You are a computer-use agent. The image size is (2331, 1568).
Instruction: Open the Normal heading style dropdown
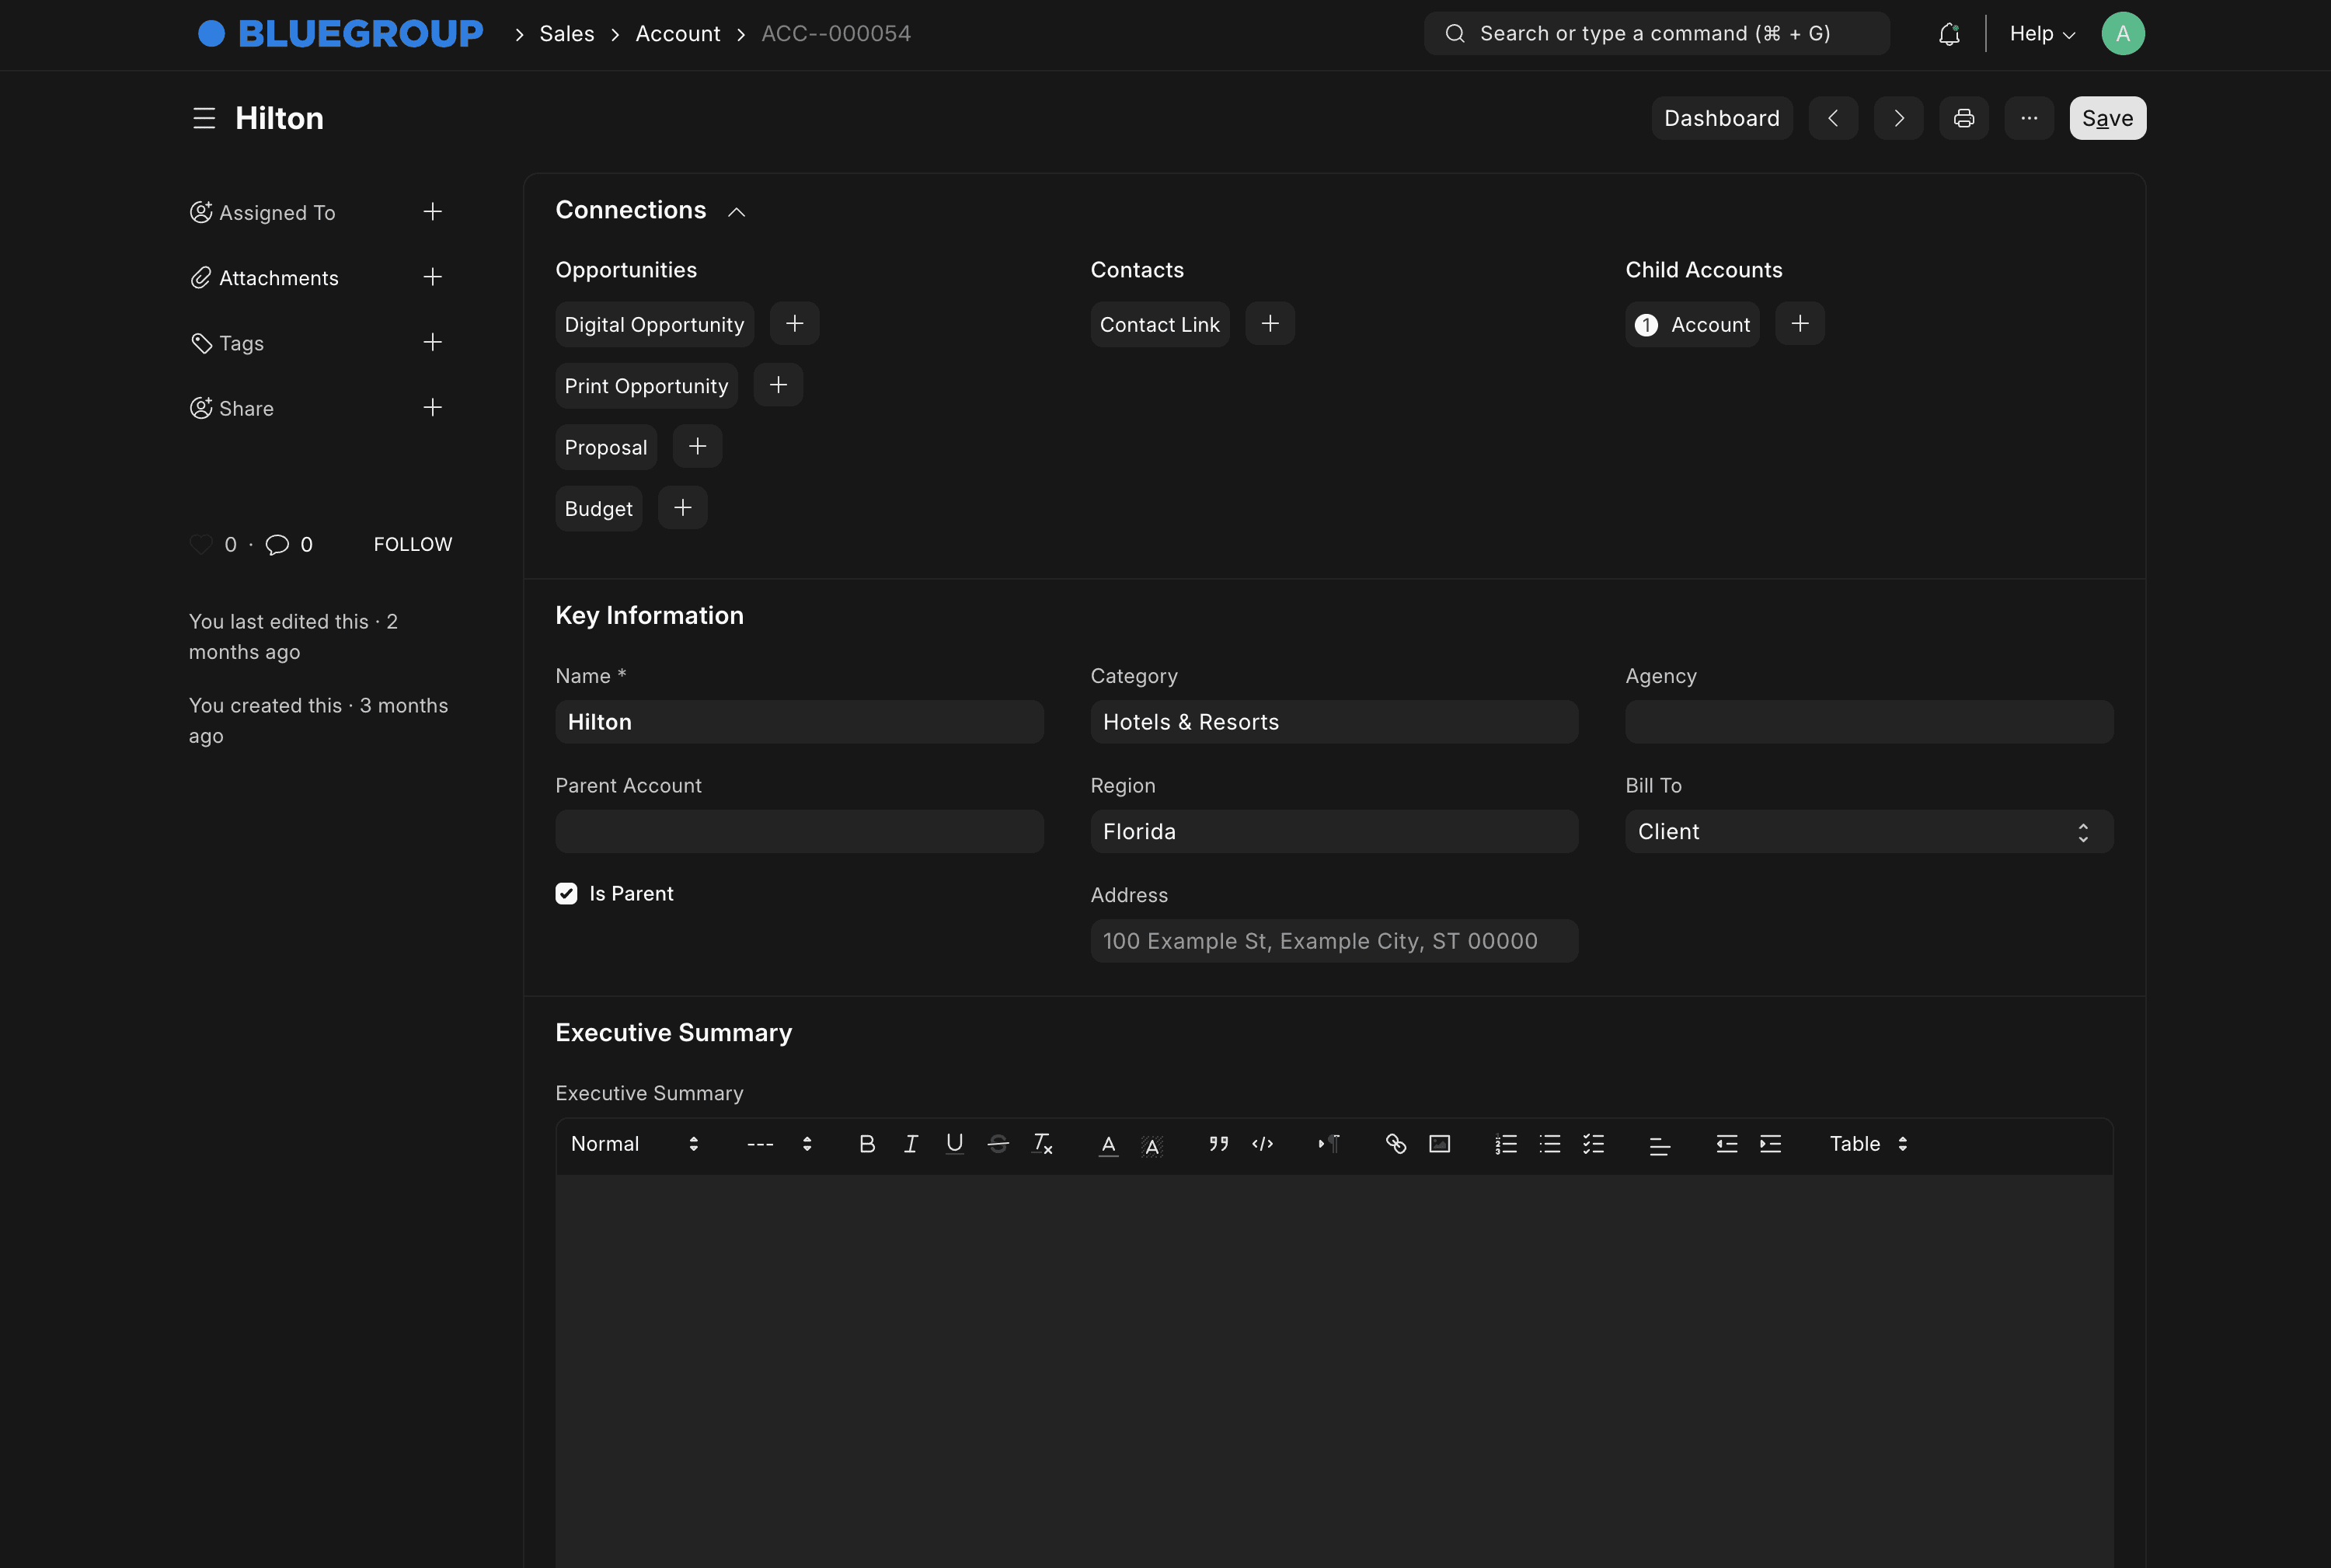point(634,1144)
